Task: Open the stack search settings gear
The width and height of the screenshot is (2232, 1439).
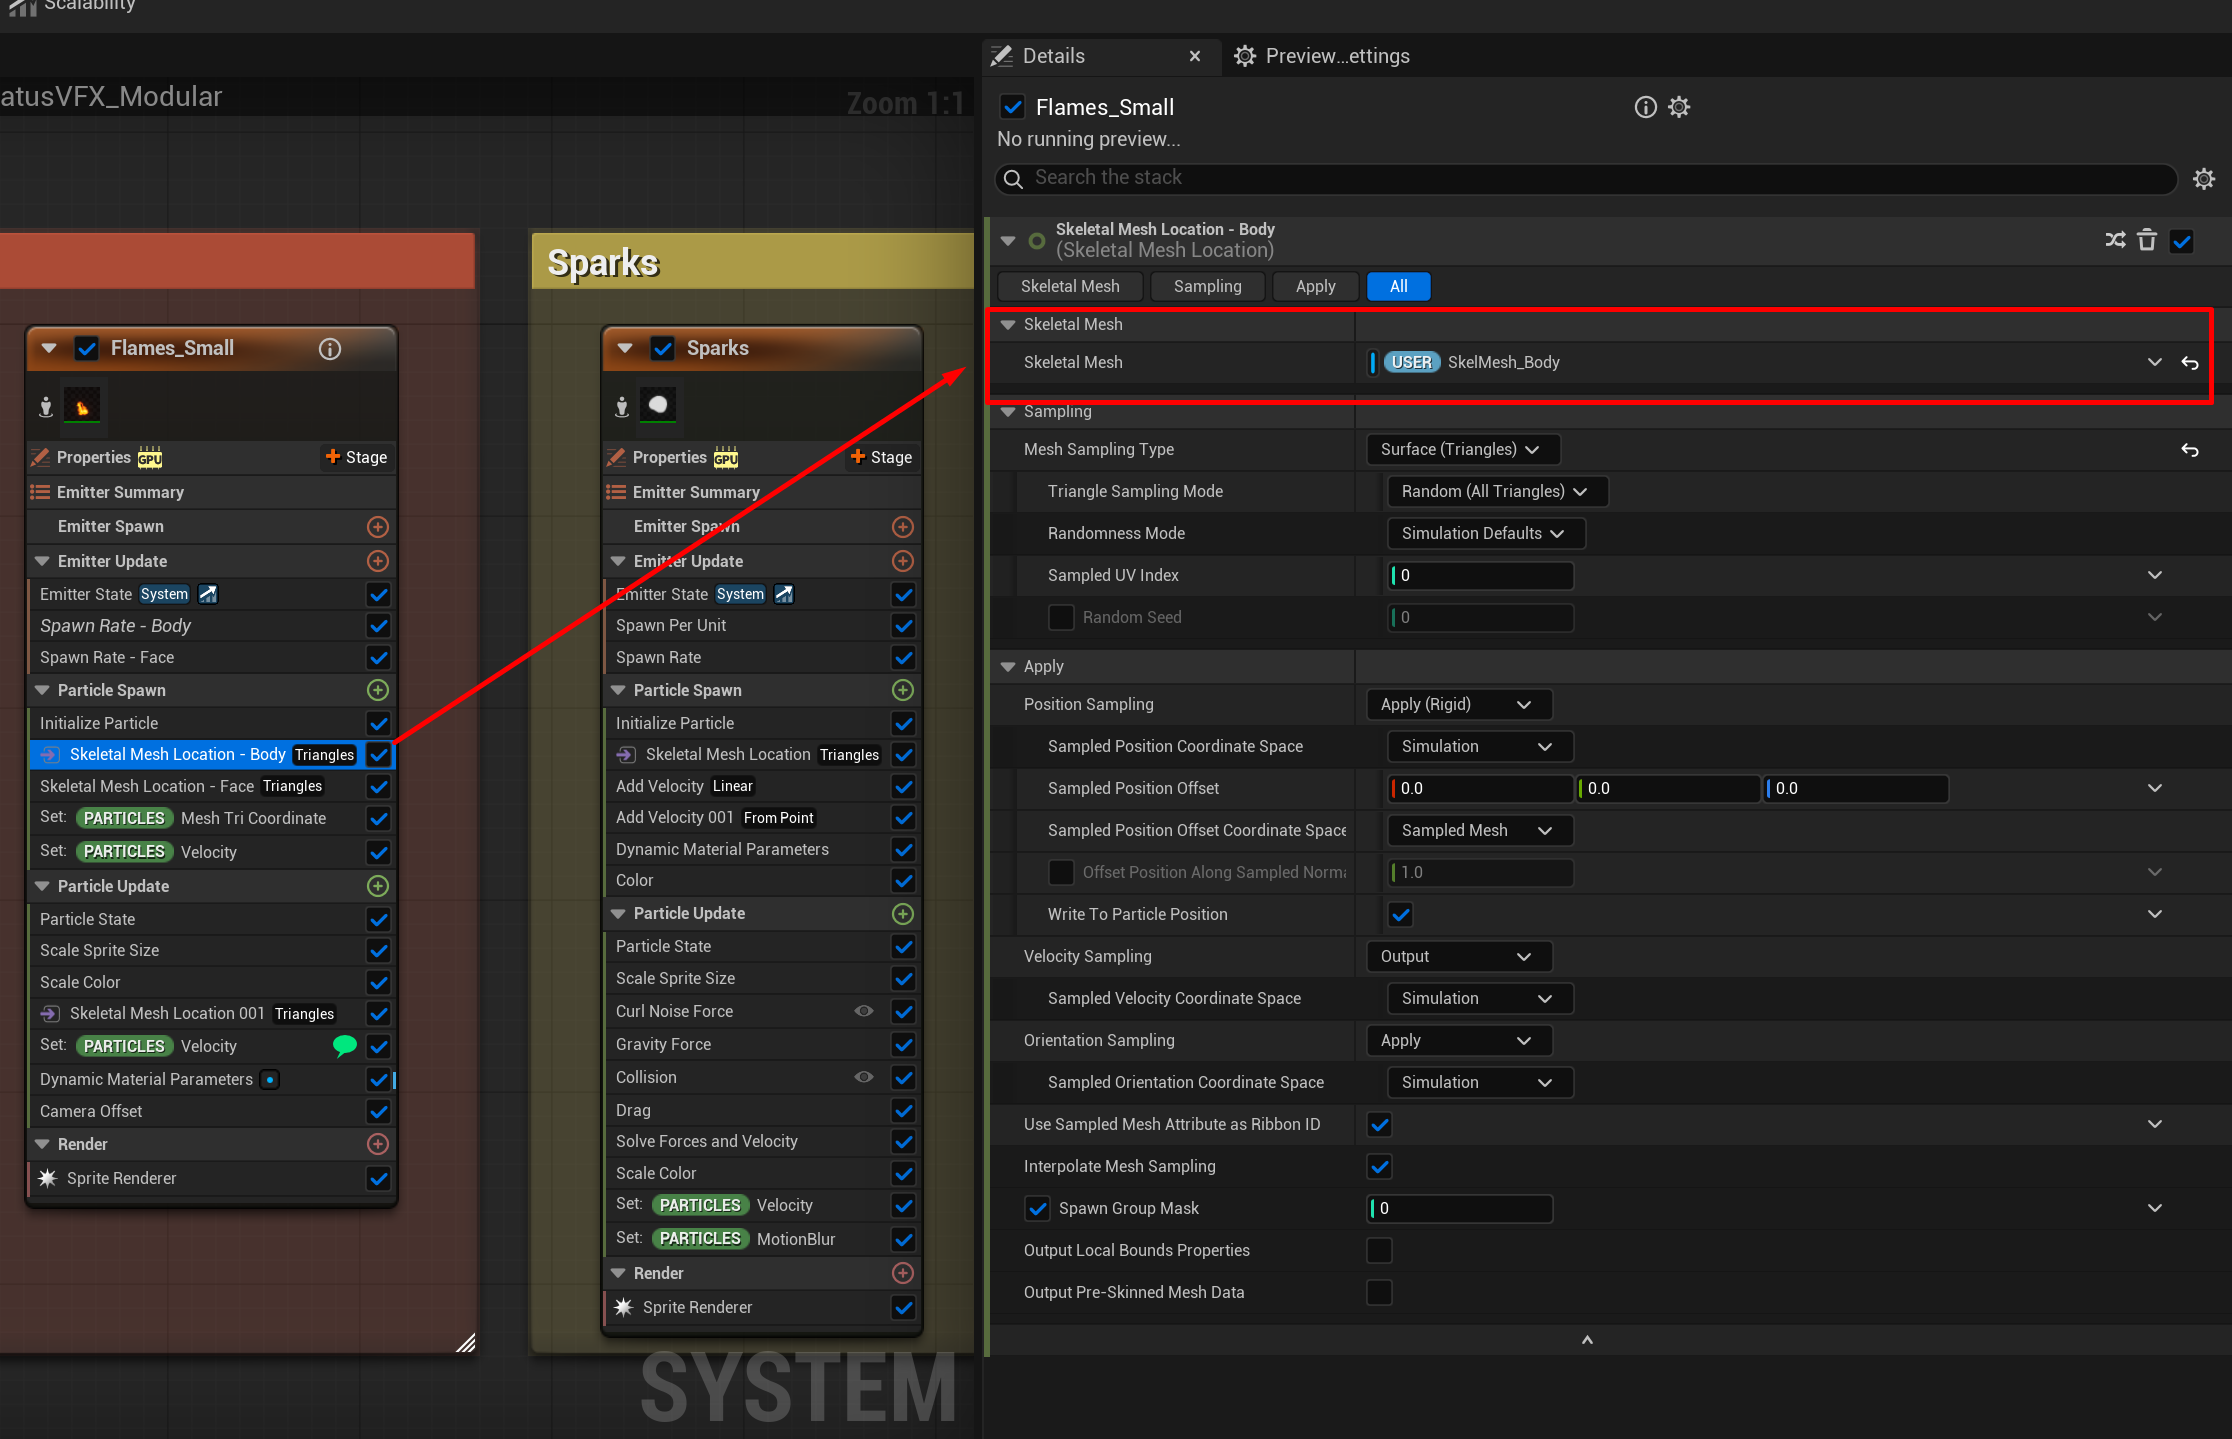Action: pos(2204,179)
